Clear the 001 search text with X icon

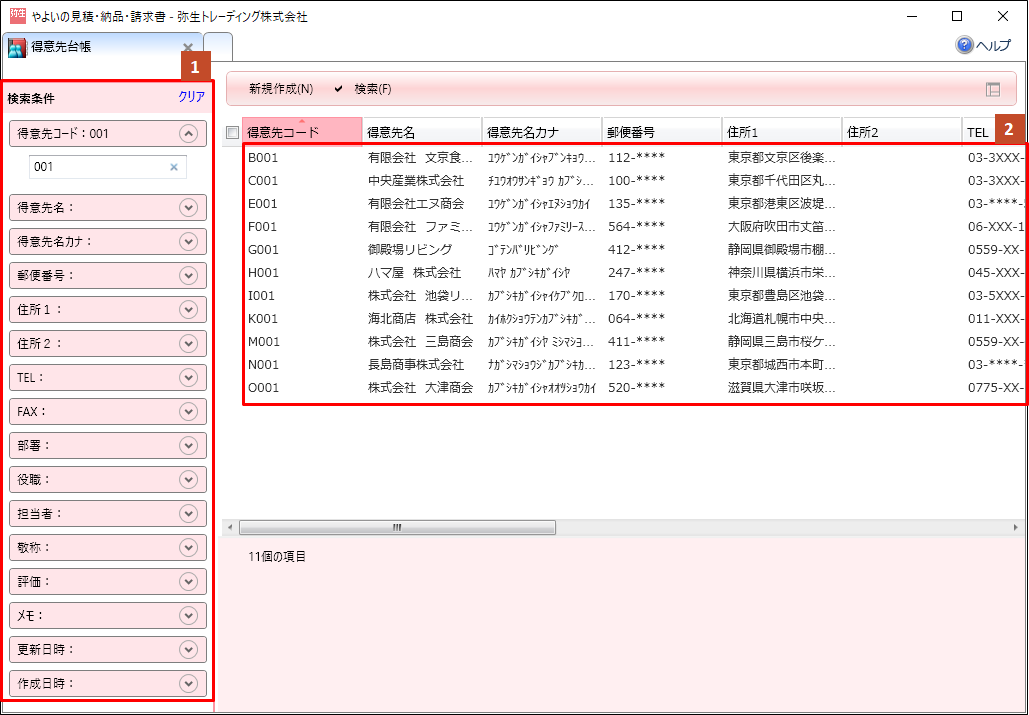click(173, 167)
